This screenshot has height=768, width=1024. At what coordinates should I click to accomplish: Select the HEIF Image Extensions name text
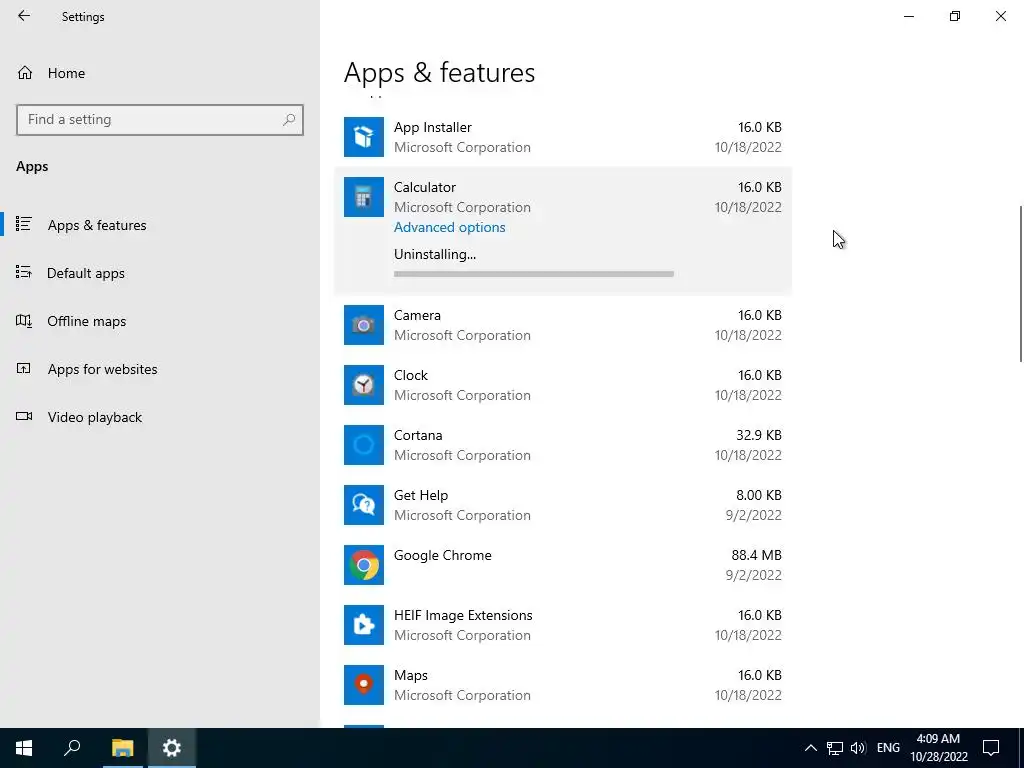(463, 616)
